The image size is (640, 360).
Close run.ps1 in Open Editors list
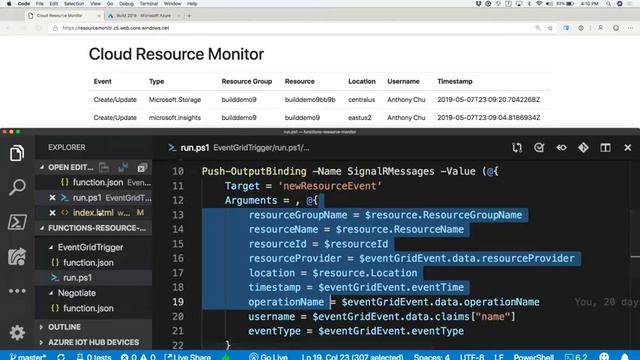(52, 198)
